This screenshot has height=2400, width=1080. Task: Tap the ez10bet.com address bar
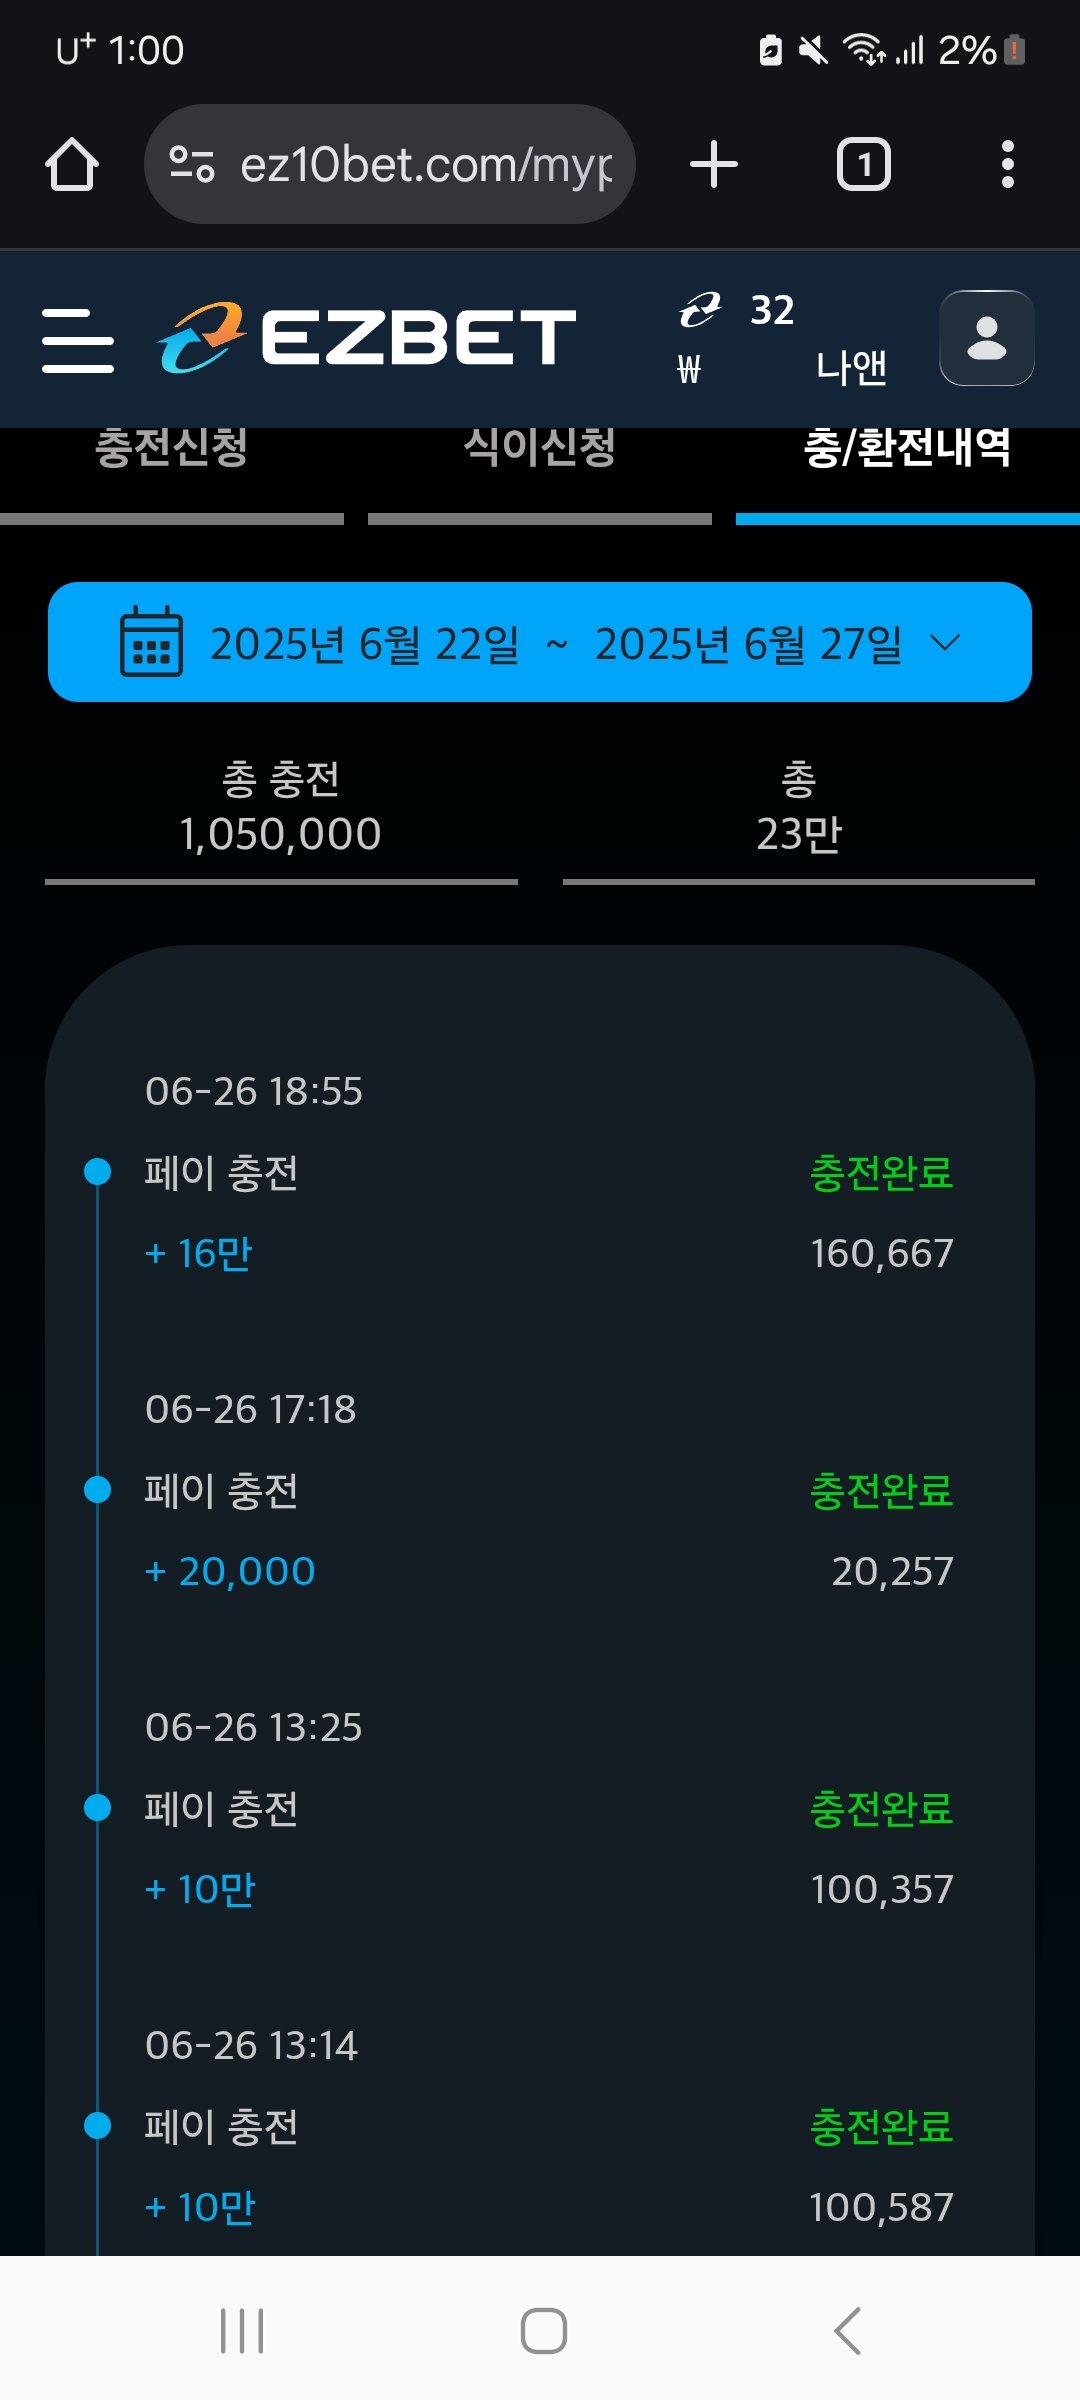pyautogui.click(x=425, y=165)
